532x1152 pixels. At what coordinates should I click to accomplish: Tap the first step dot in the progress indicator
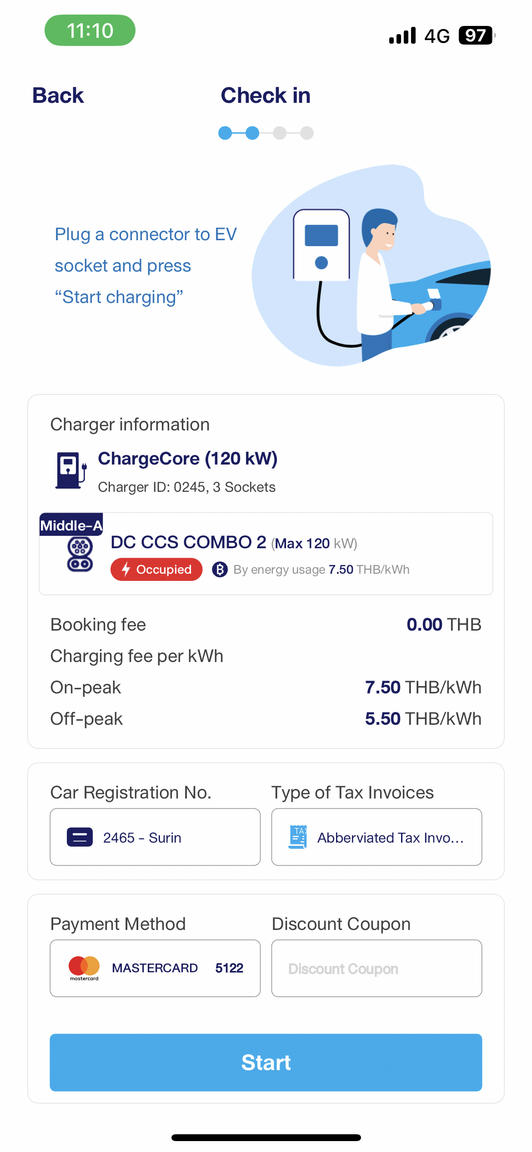click(x=225, y=133)
